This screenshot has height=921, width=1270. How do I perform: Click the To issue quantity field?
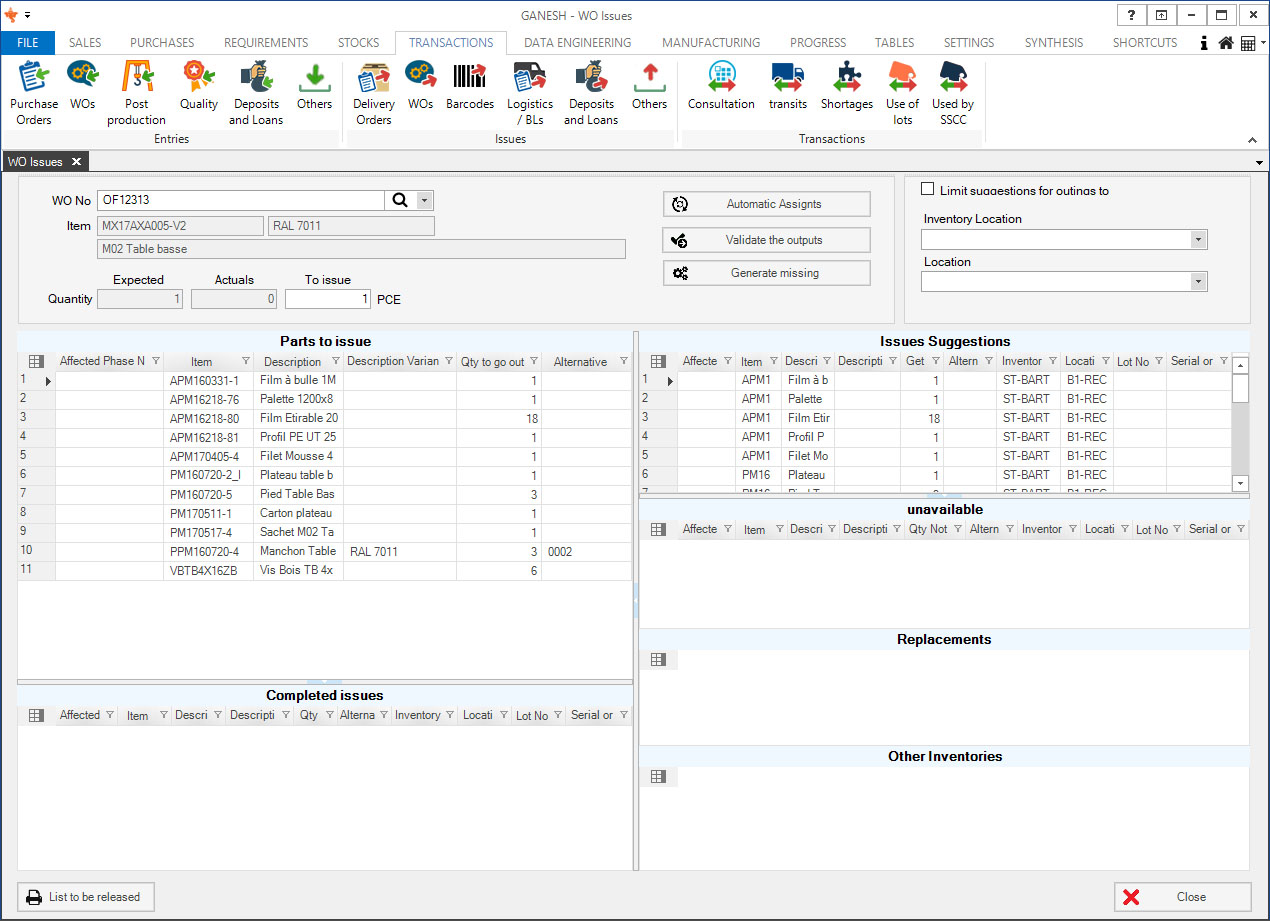click(x=328, y=299)
